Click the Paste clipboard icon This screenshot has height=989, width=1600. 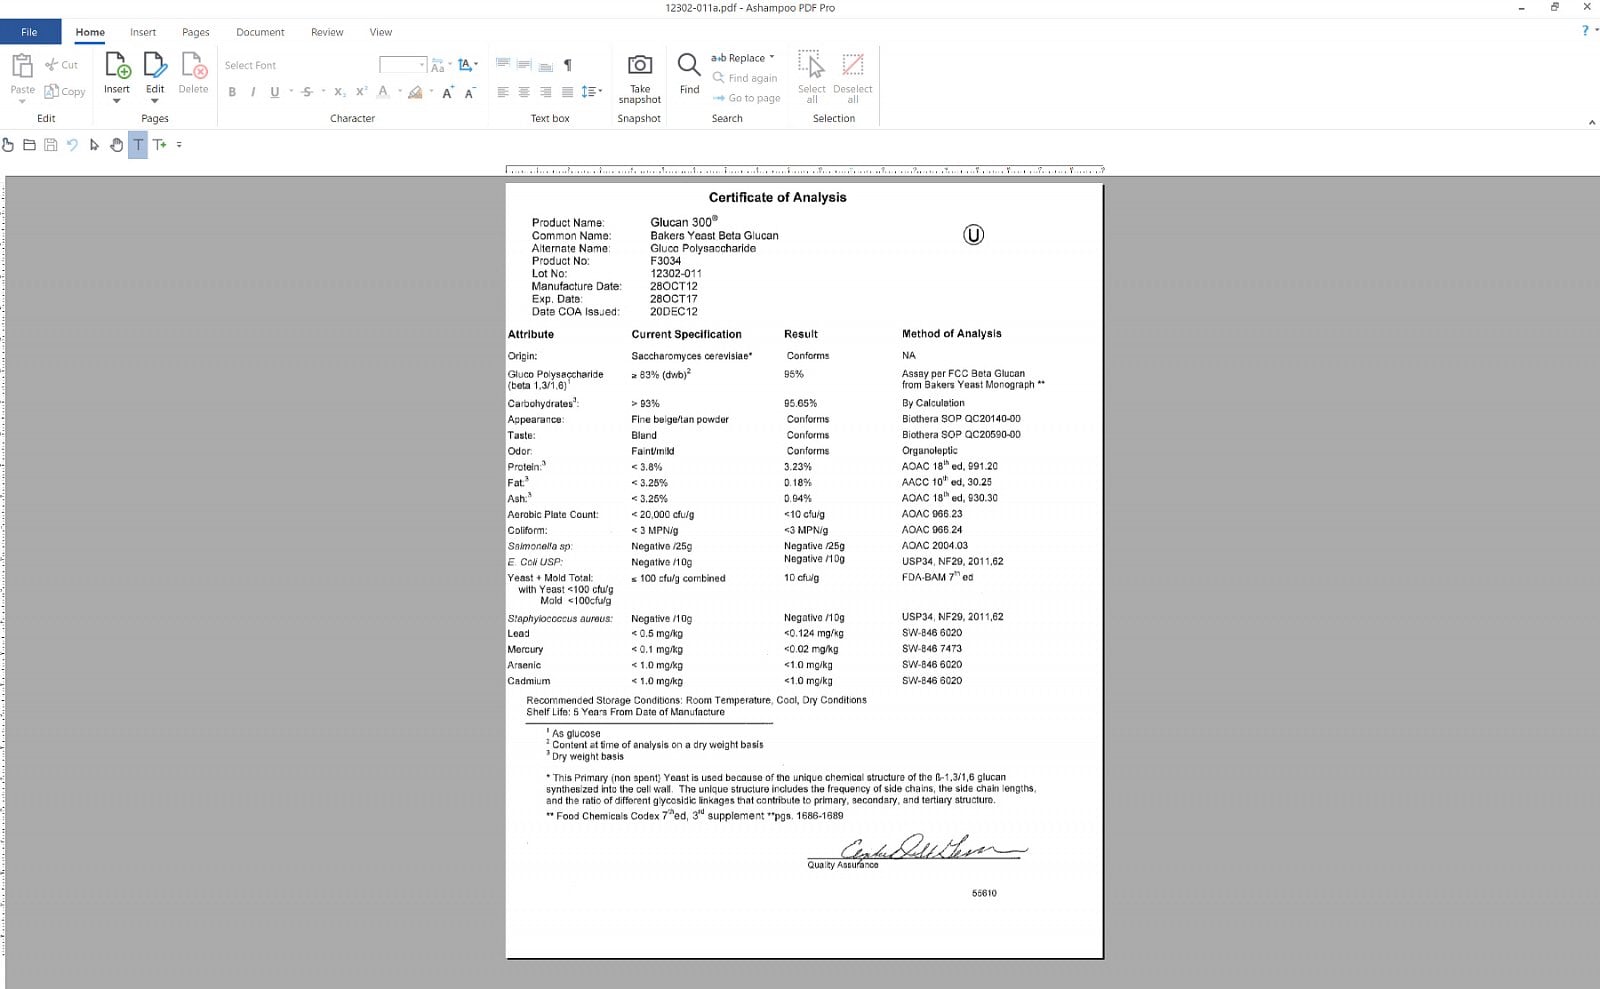[x=22, y=66]
